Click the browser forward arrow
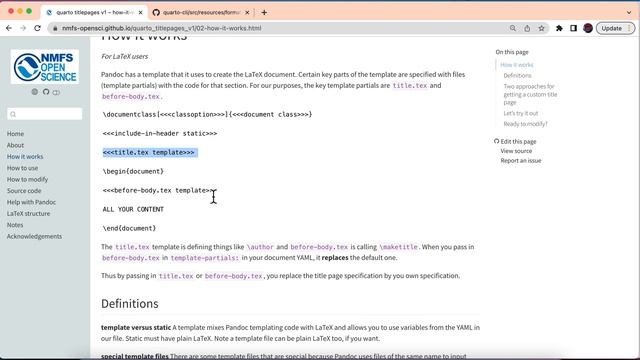640x360 pixels. coord(23,28)
